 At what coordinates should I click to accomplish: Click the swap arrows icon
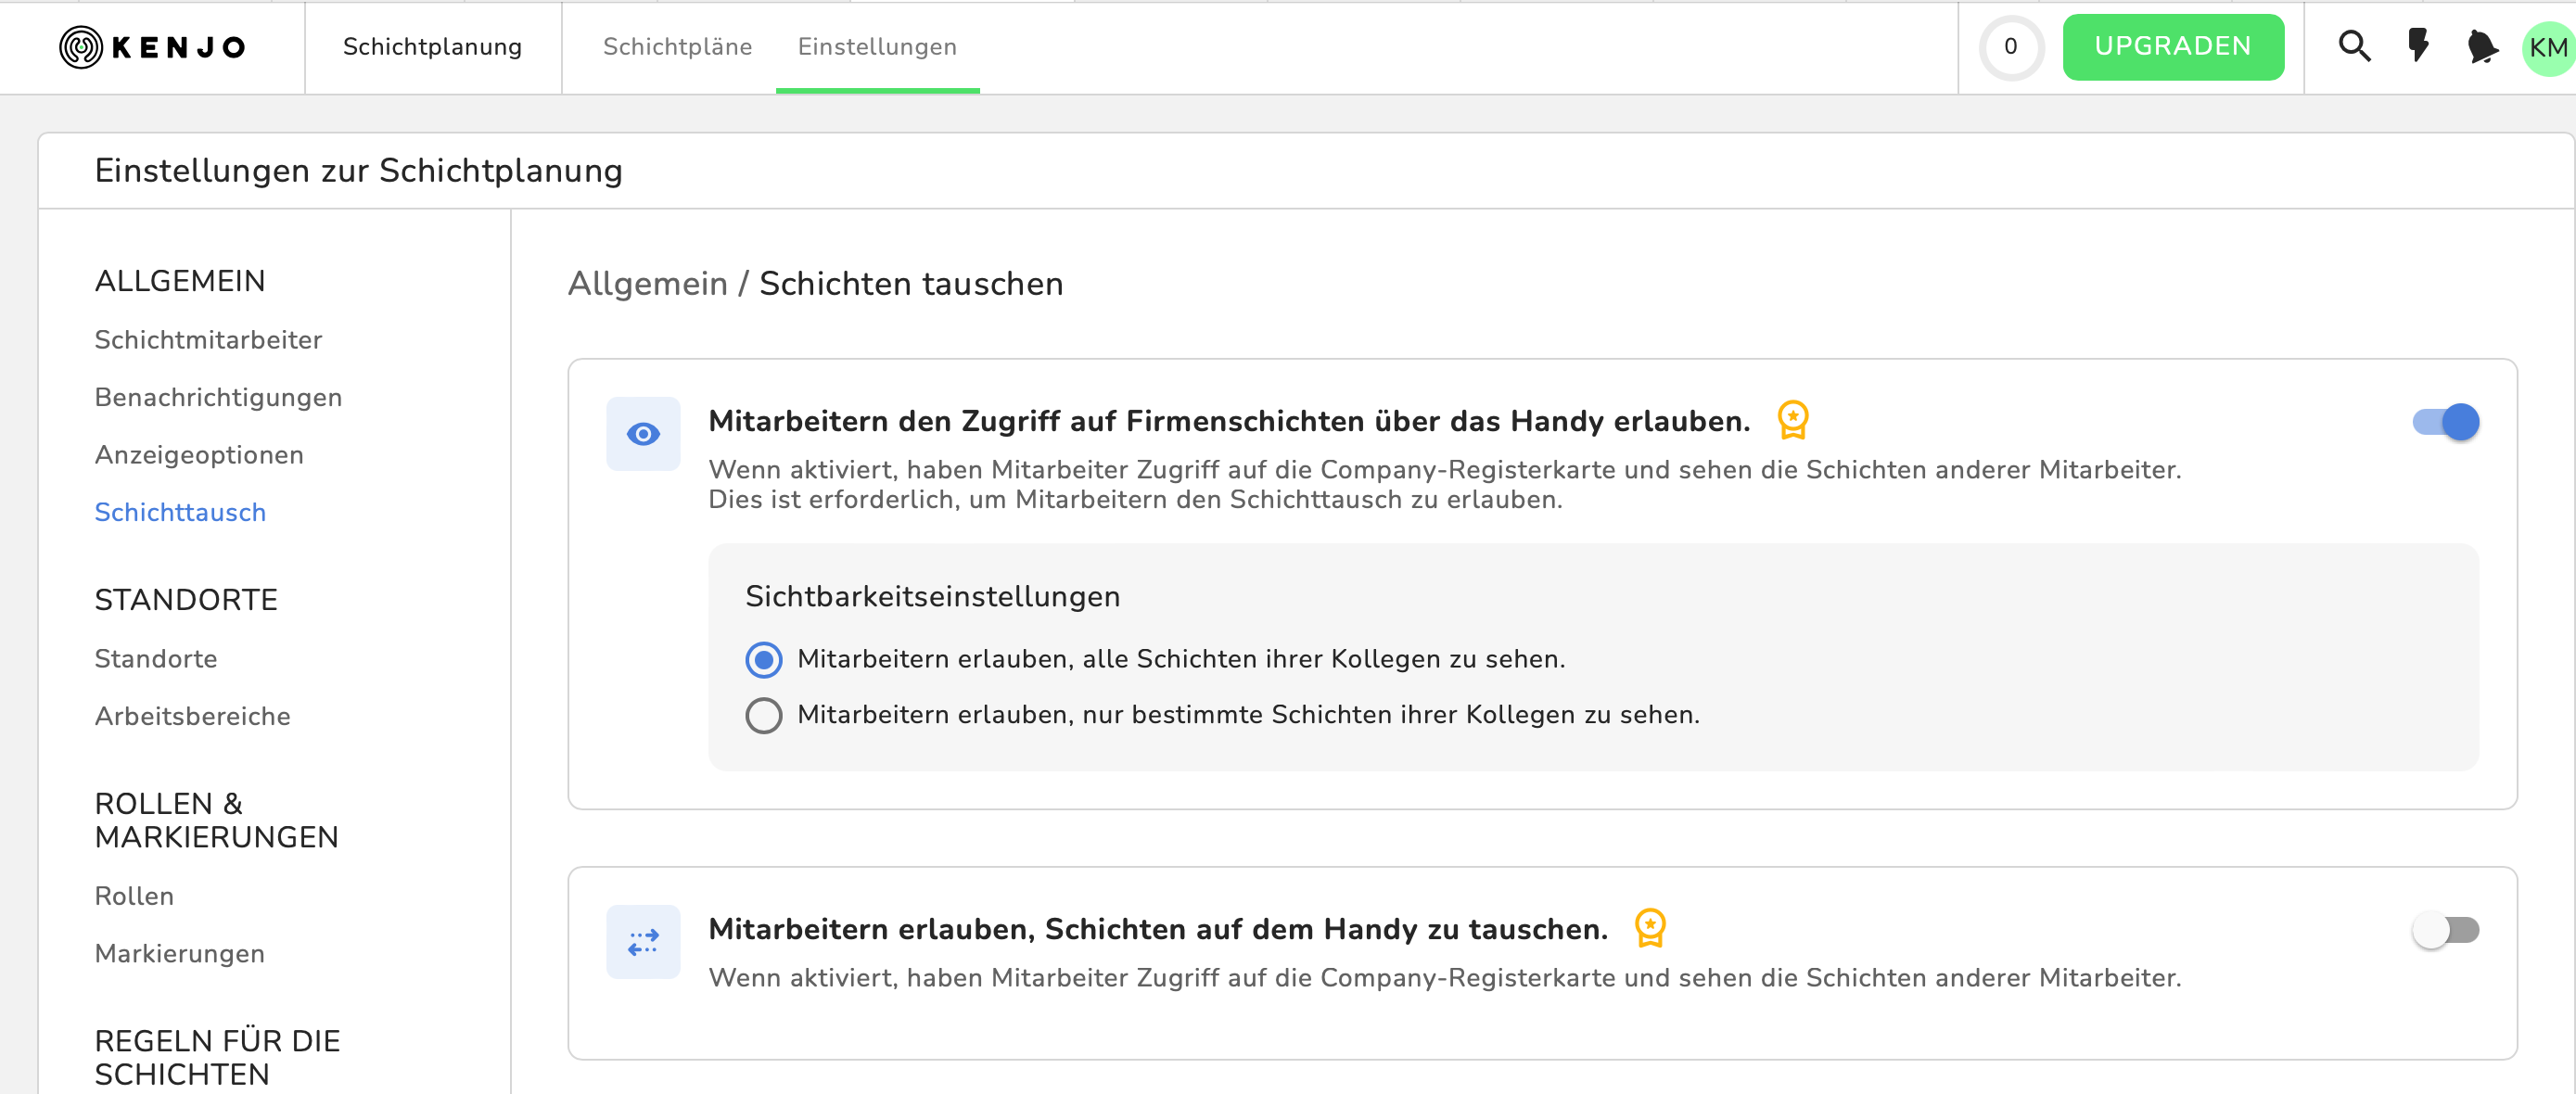[643, 942]
